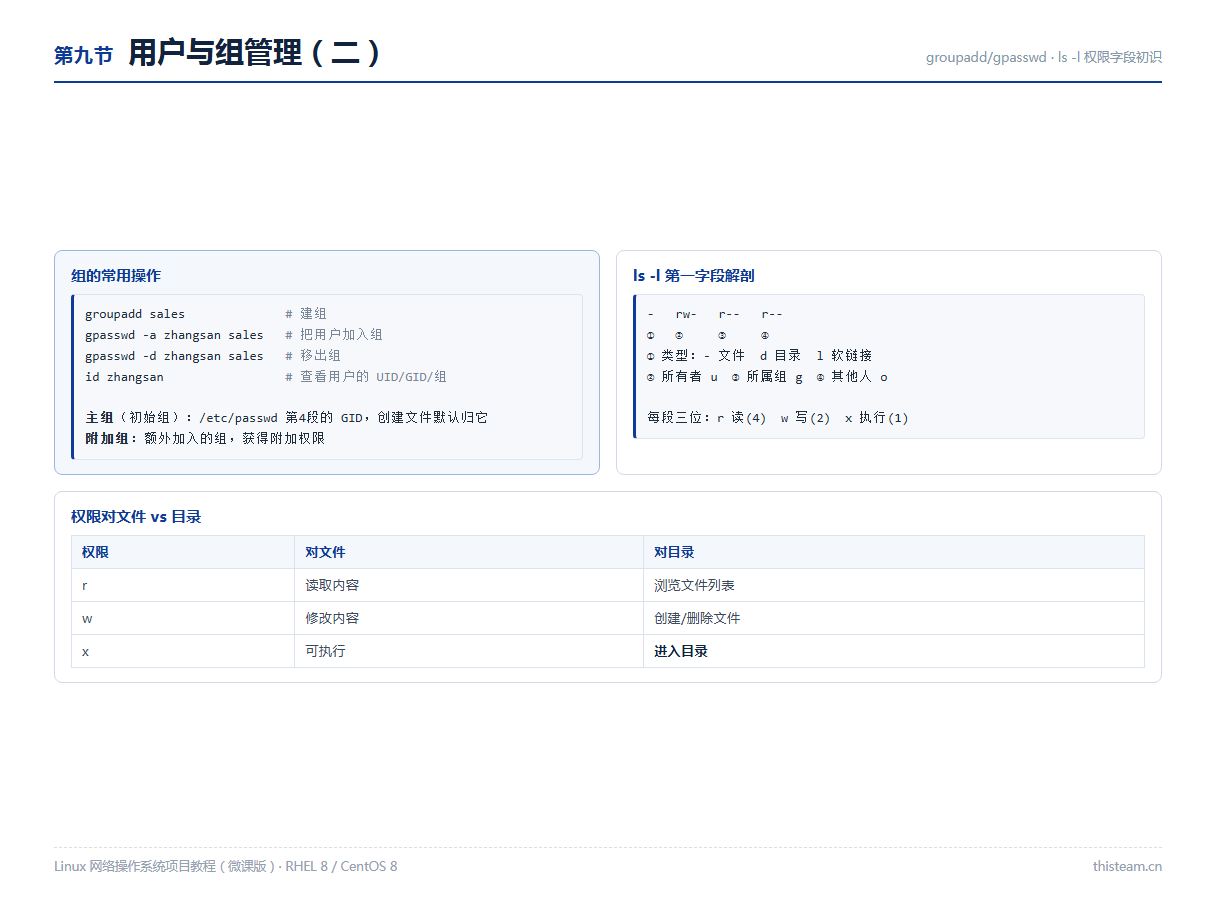This screenshot has width=1216, height=900.
Task: Click the footer text Linux 网络操作系统项目教程
Action: (225, 866)
